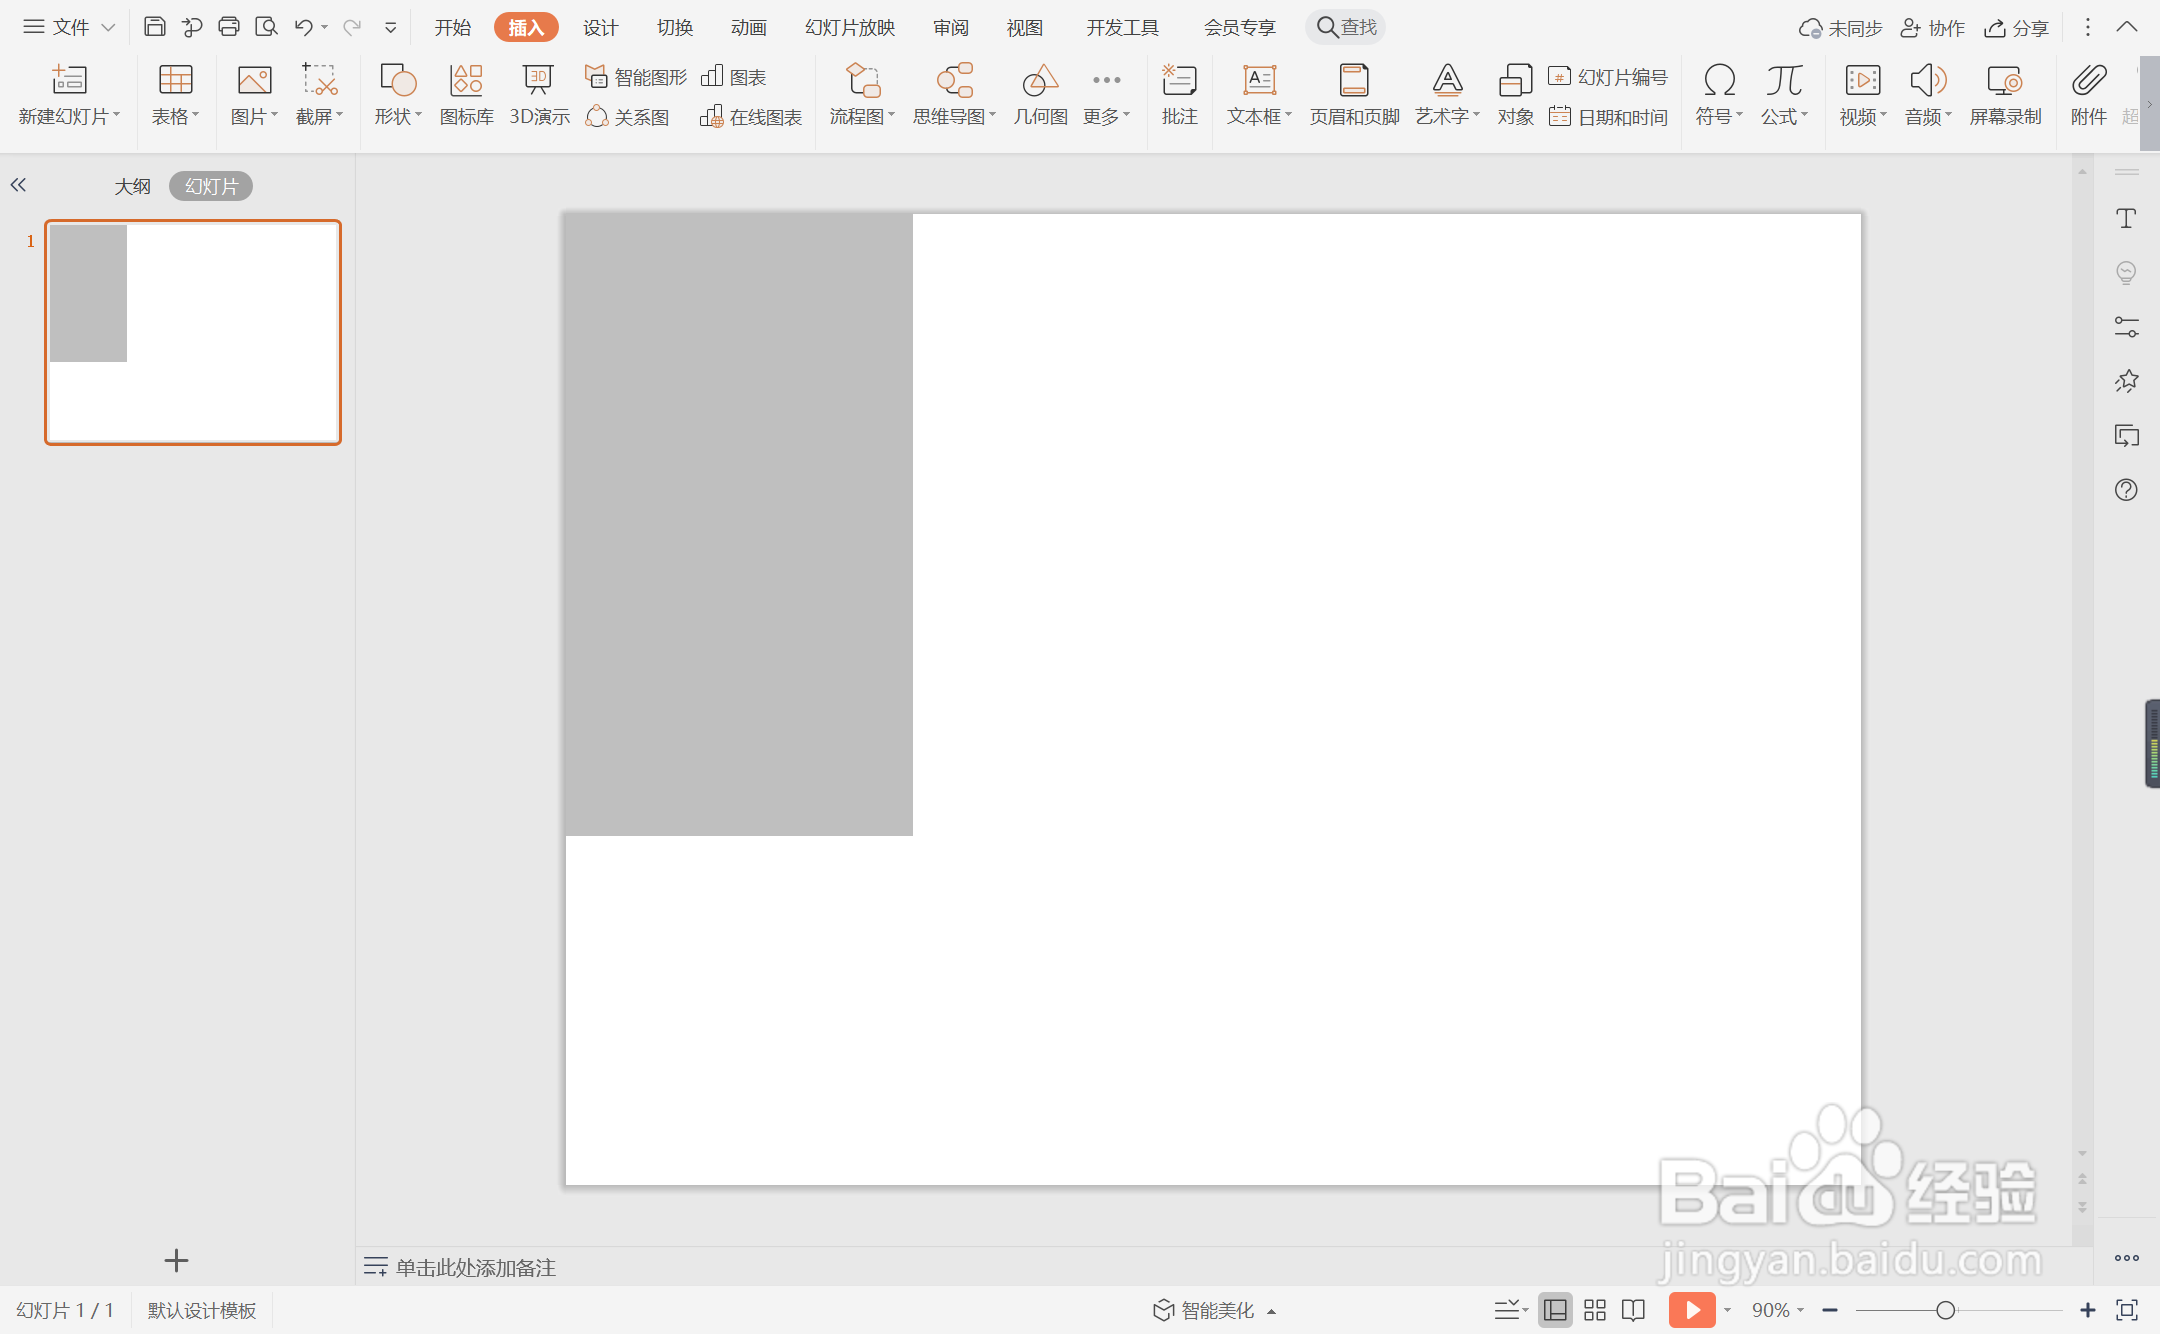Click the zoom slider handle
Viewport: 2160px width, 1334px height.
[x=1945, y=1310]
